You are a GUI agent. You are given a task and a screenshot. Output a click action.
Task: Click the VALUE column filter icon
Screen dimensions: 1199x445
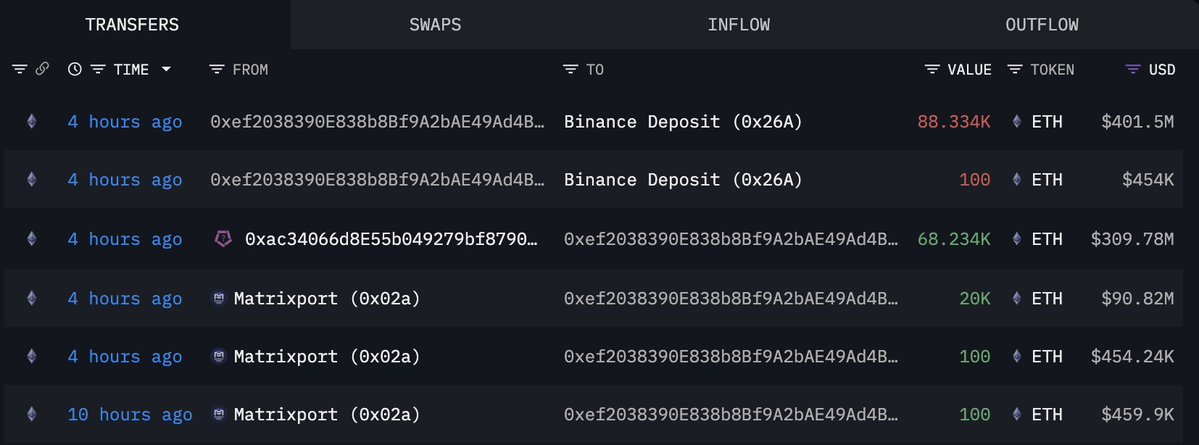931,70
